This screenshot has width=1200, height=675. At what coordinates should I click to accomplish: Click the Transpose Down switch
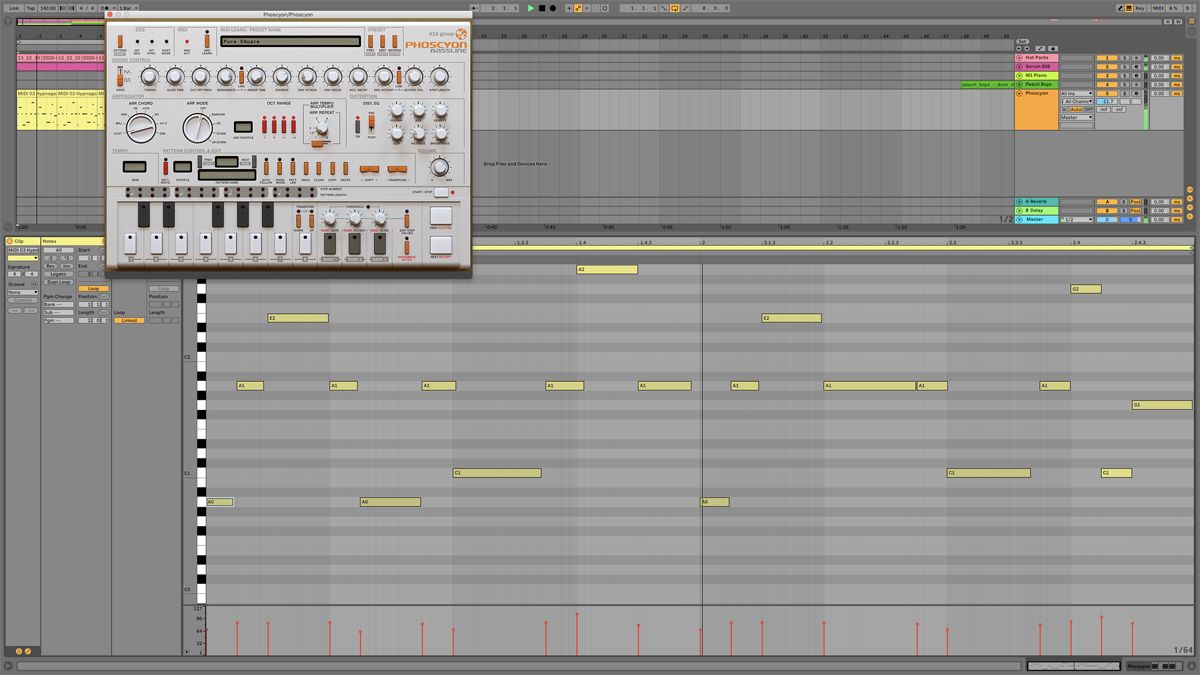pyautogui.click(x=297, y=219)
